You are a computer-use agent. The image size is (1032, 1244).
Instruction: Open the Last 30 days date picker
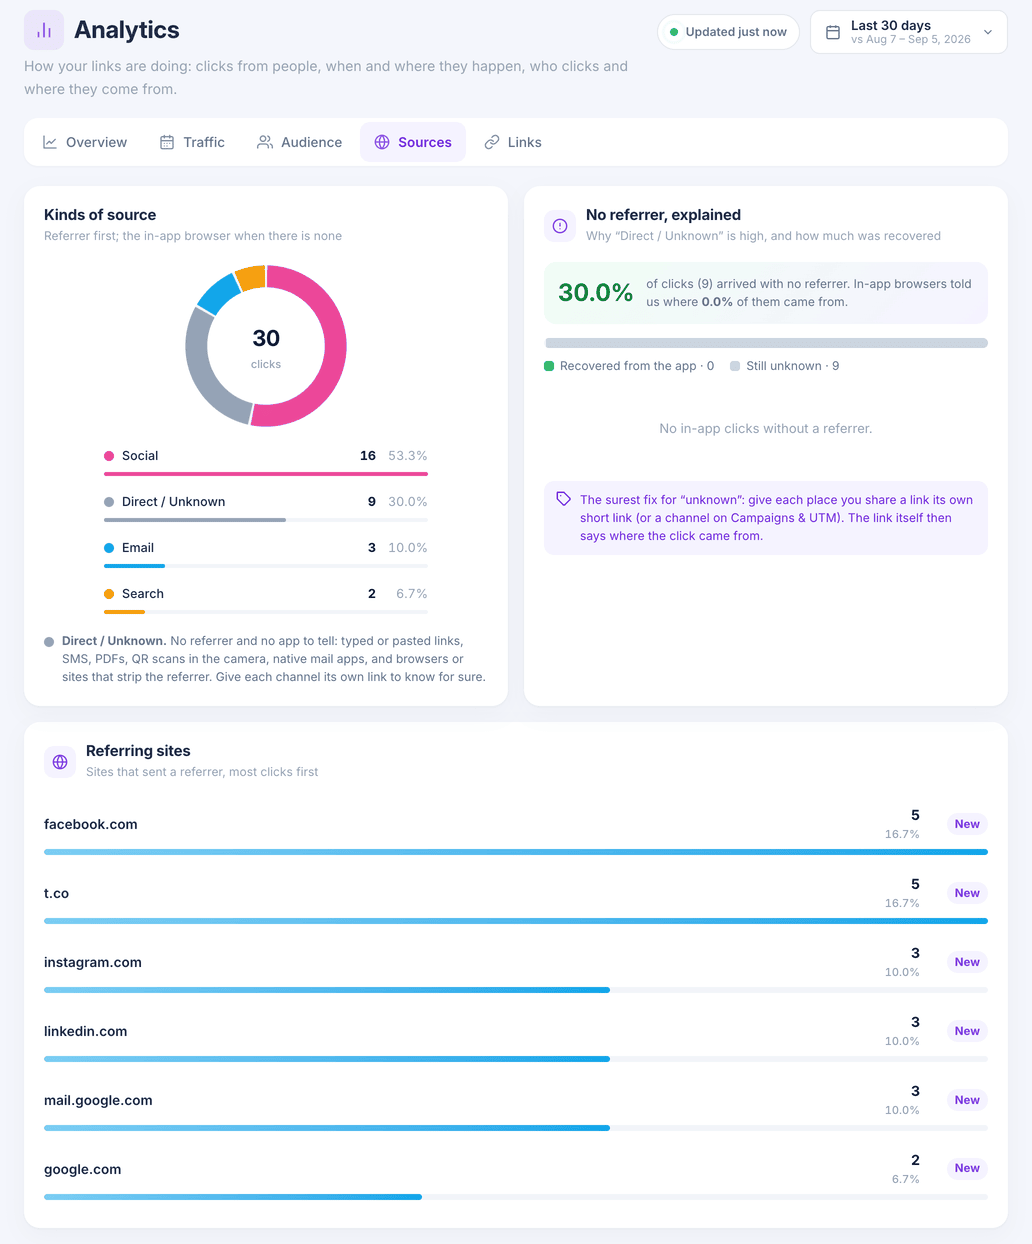pos(909,32)
